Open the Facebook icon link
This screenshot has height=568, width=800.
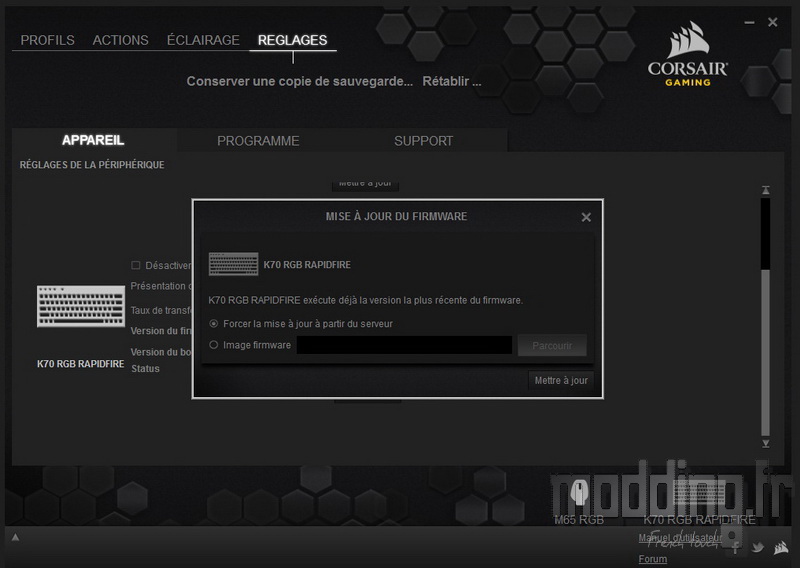click(x=735, y=549)
